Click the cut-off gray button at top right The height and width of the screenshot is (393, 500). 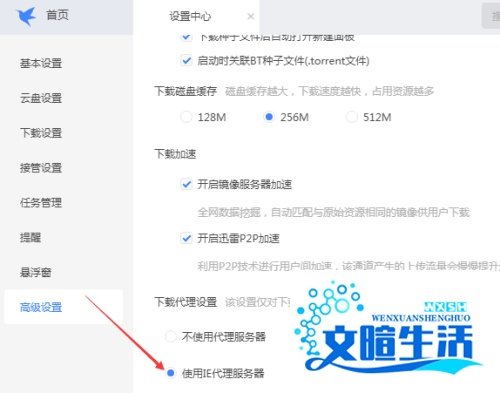491,16
